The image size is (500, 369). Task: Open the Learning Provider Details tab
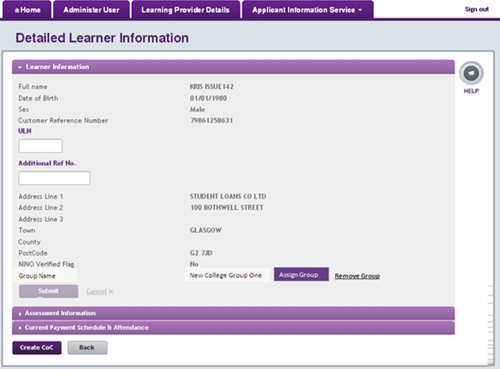185,10
